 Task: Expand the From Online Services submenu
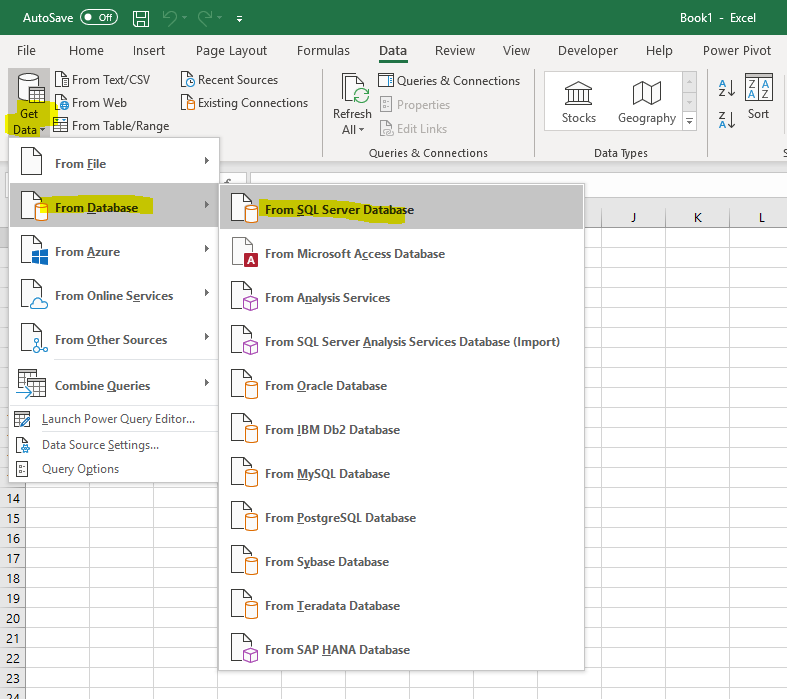114,294
